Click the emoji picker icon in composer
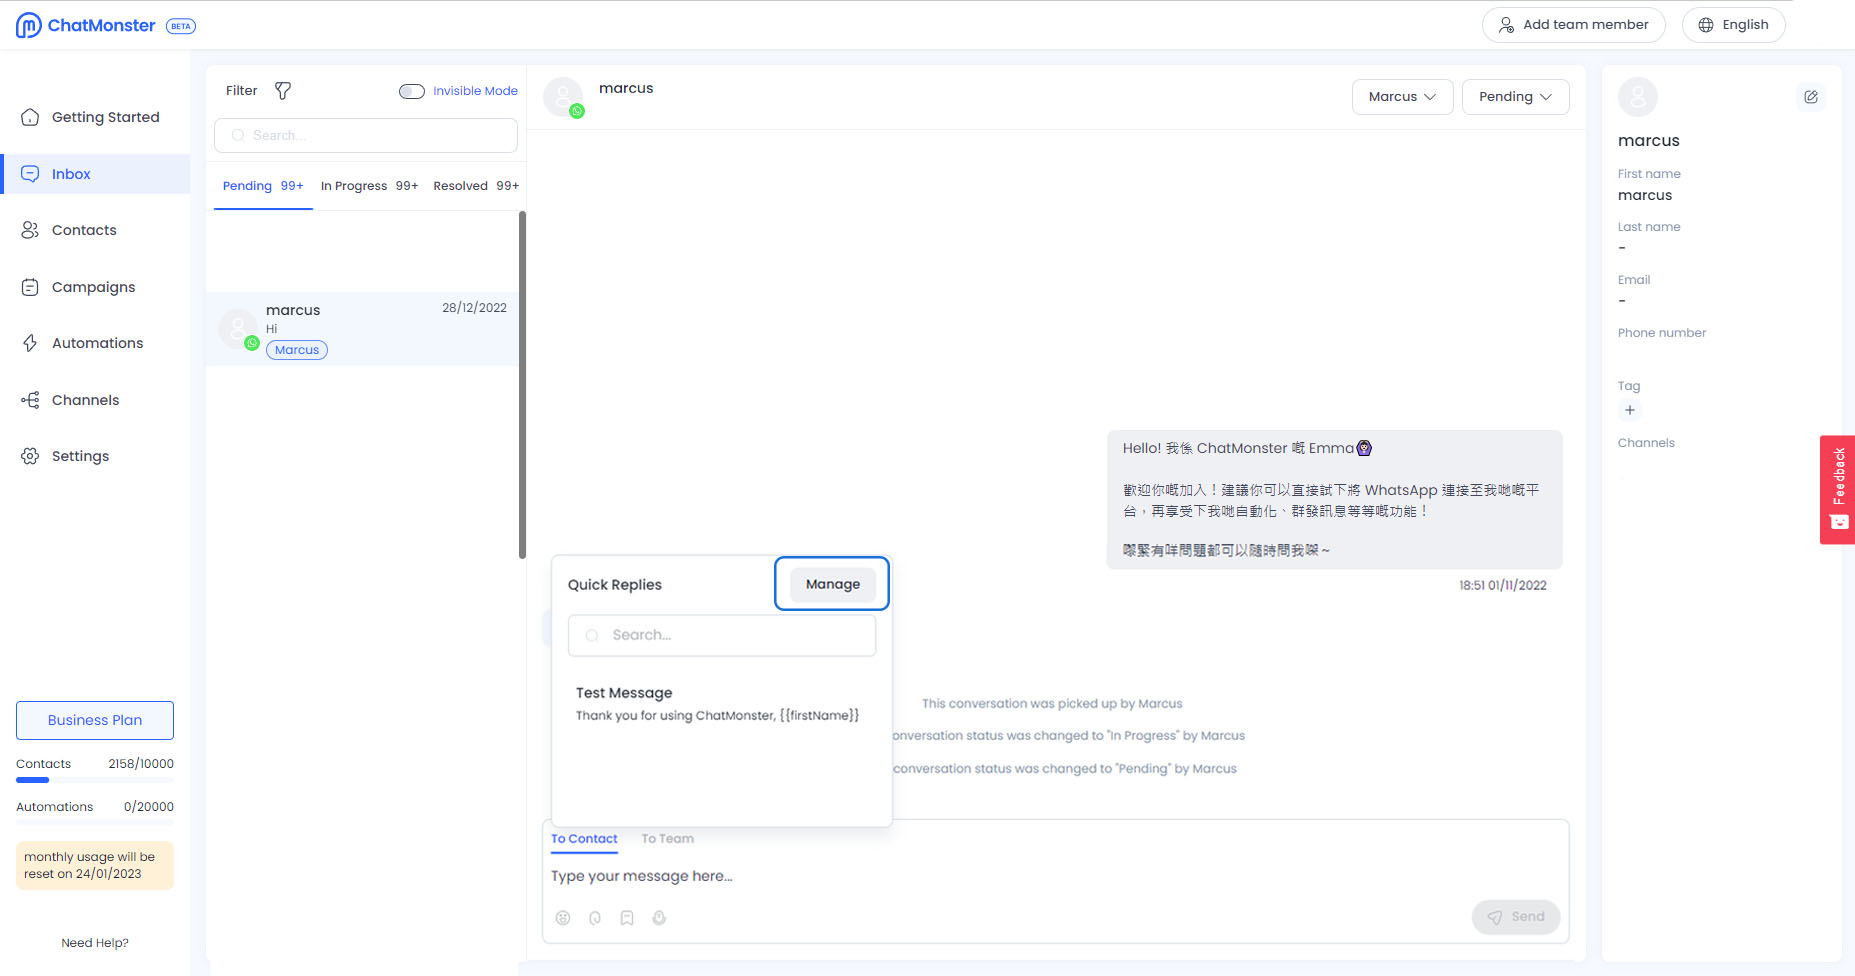Image resolution: width=1855 pixels, height=976 pixels. click(563, 918)
